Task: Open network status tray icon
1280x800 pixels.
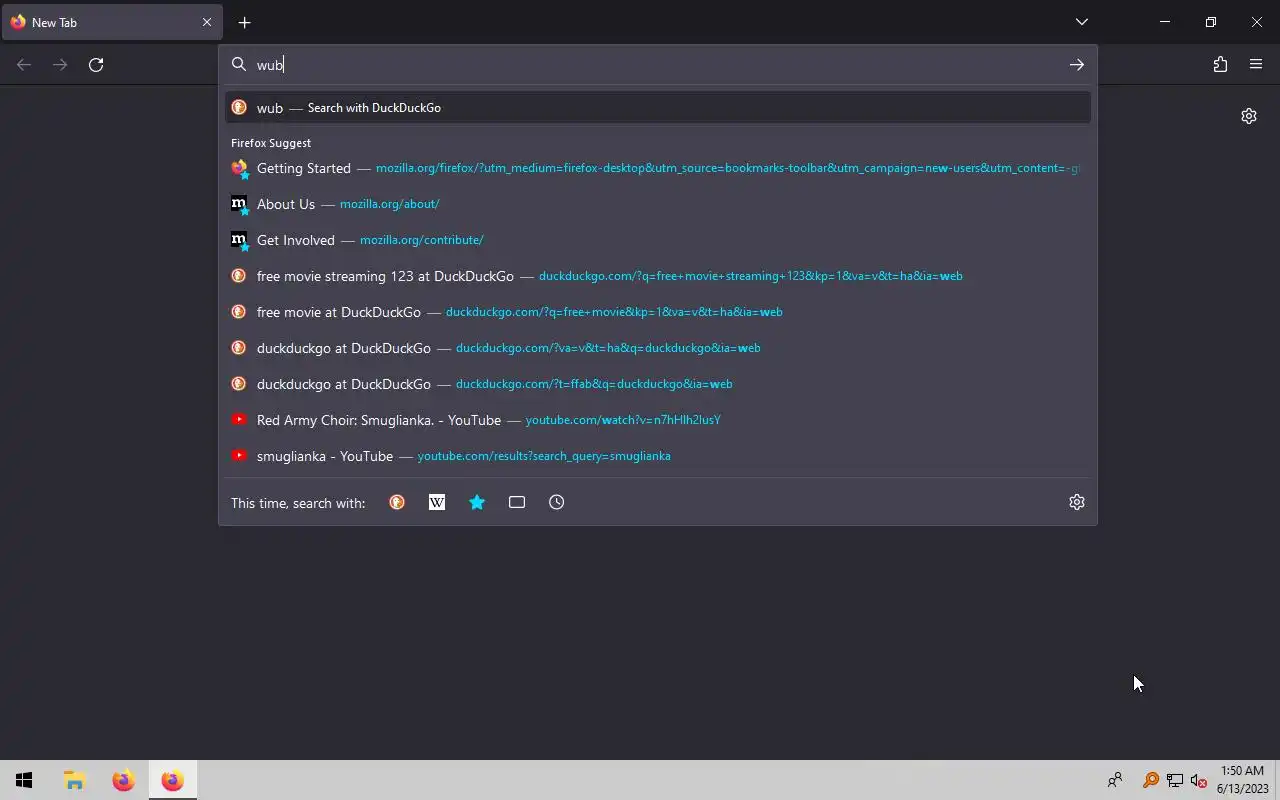Action: (x=1175, y=781)
